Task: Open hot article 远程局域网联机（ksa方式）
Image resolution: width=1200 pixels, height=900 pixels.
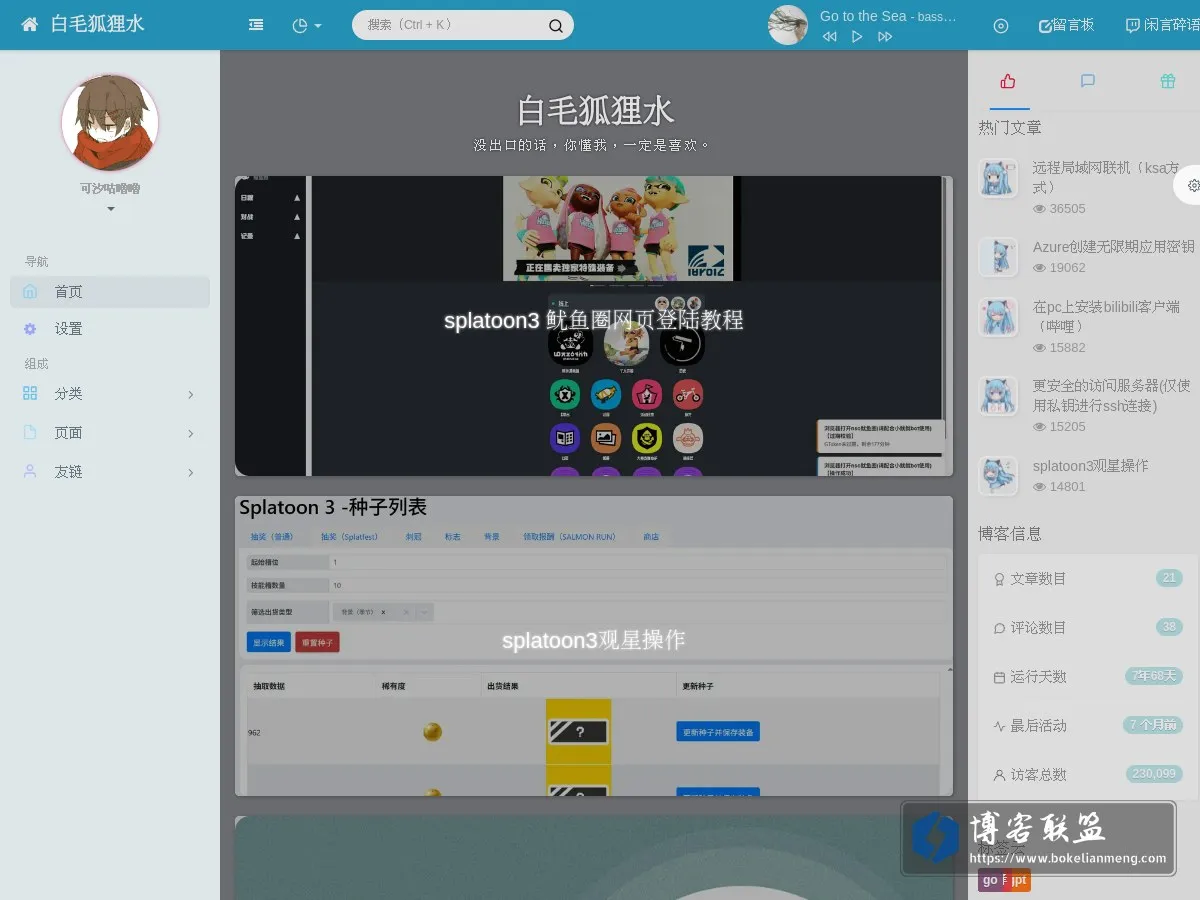Action: click(x=1106, y=177)
